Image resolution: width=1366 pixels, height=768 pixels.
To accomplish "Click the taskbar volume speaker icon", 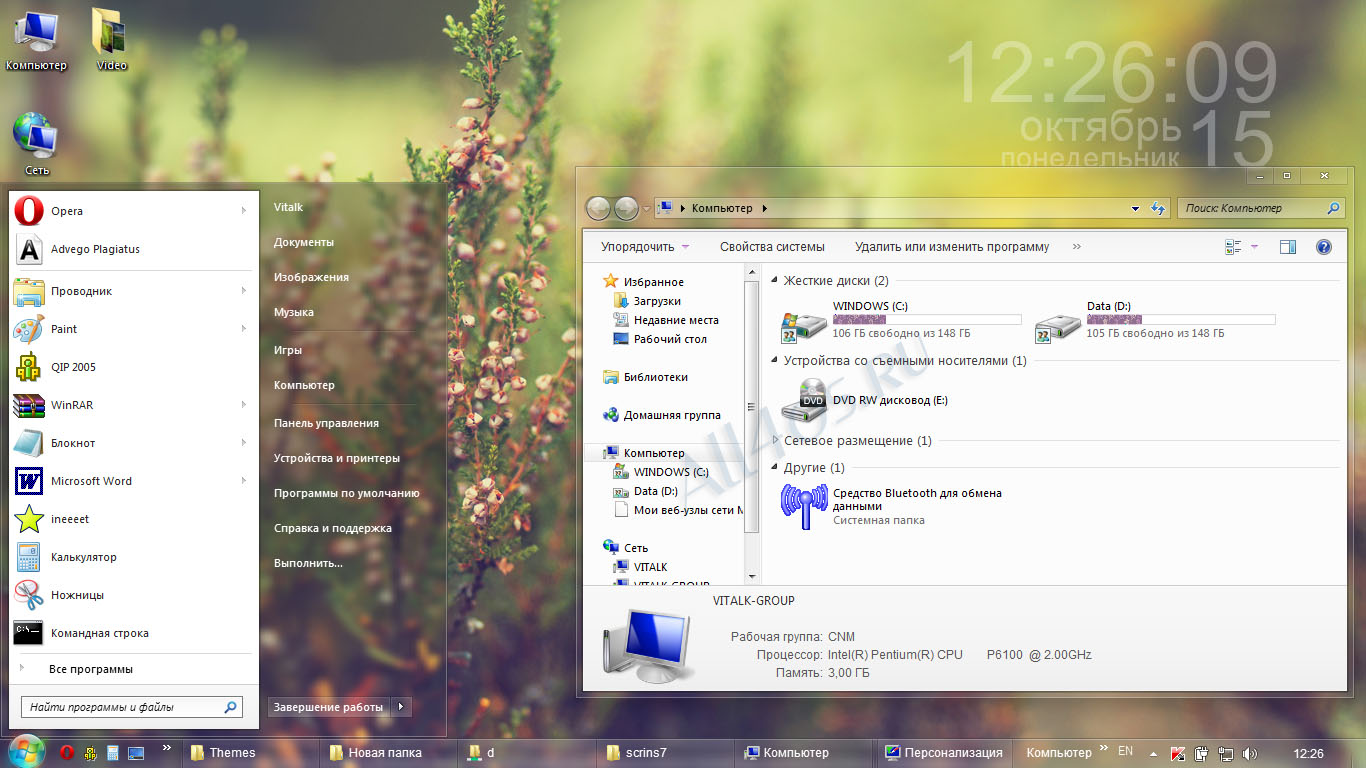I will point(1250,753).
